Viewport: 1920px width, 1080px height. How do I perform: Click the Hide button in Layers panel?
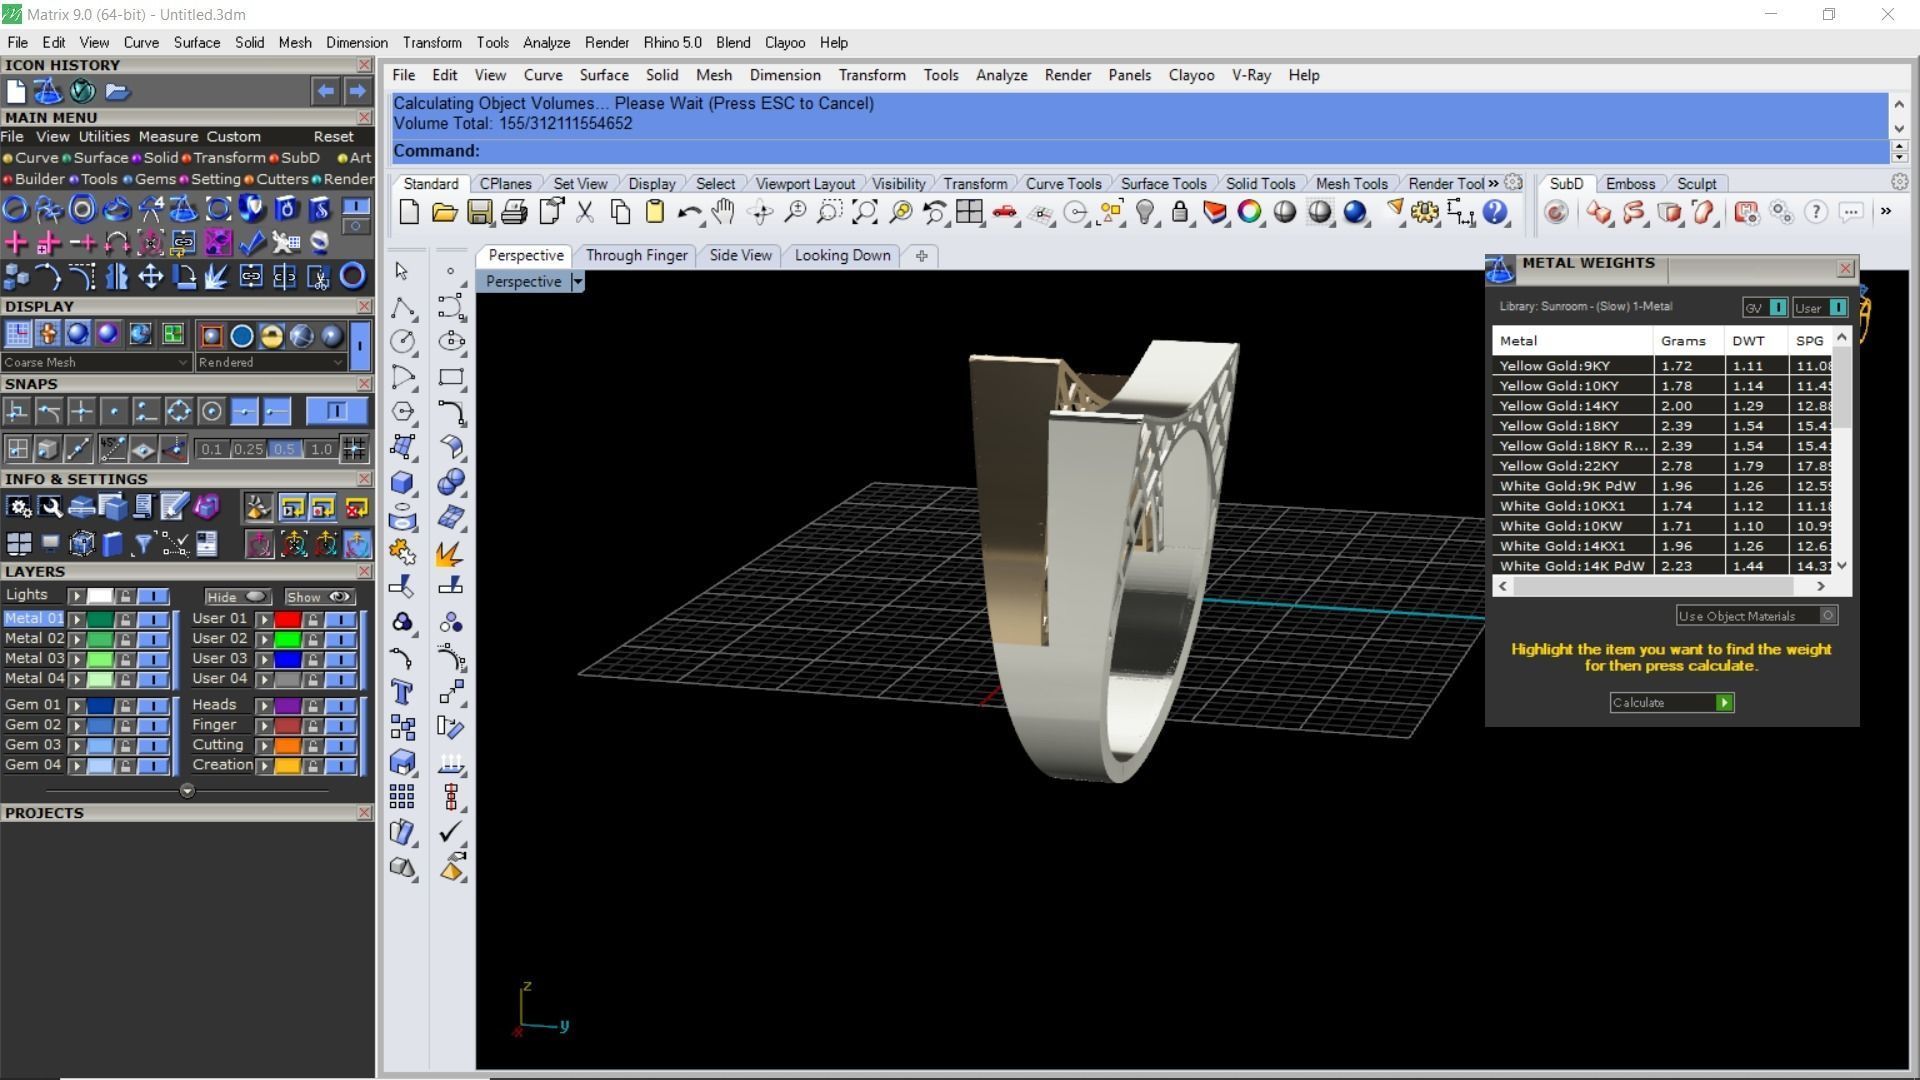pos(238,597)
